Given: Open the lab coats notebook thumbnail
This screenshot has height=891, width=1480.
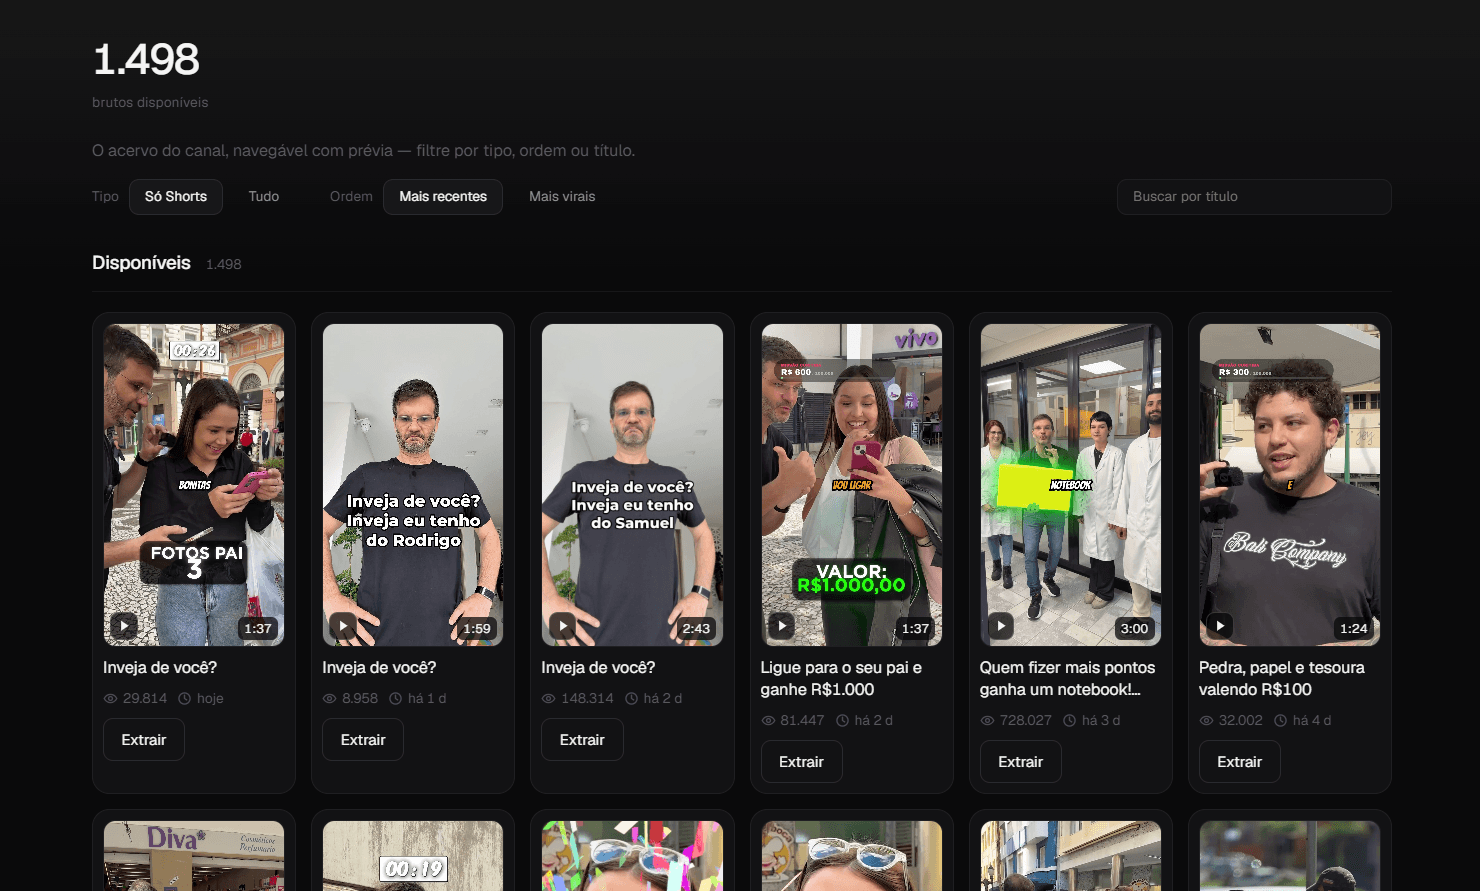Looking at the screenshot, I should (1071, 485).
